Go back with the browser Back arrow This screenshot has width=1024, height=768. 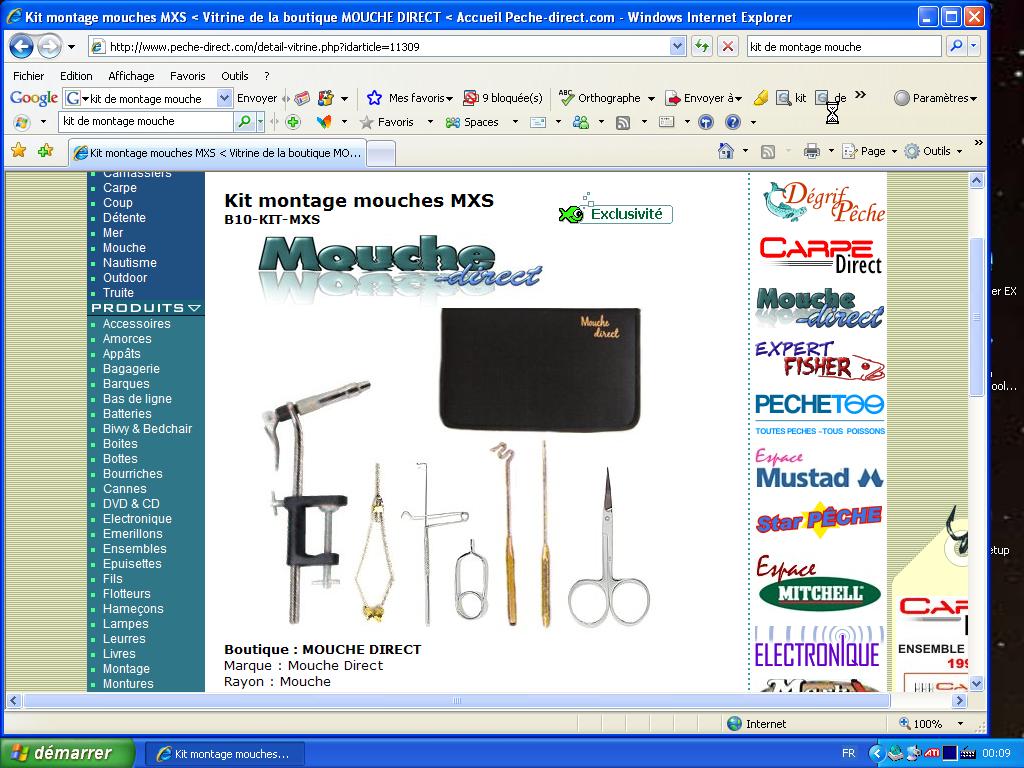click(x=22, y=46)
